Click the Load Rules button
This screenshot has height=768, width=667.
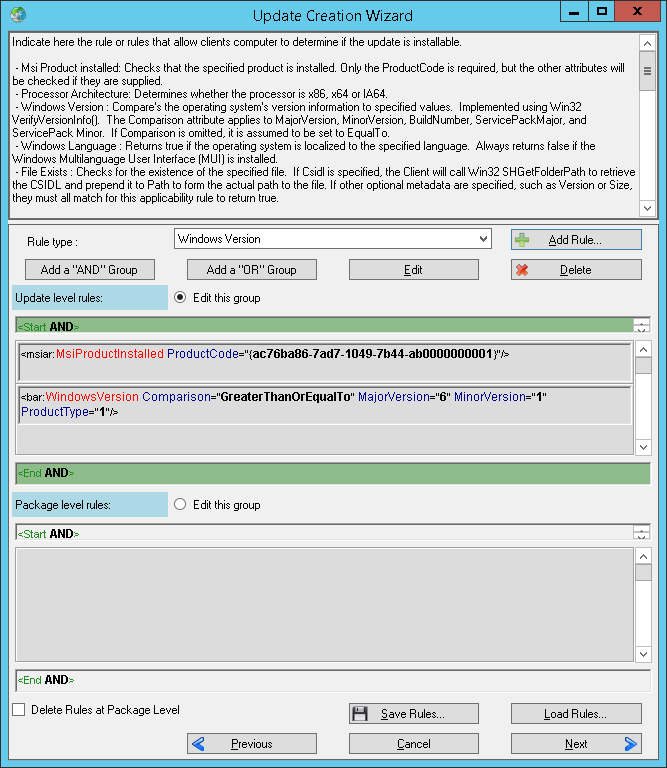coord(576,714)
